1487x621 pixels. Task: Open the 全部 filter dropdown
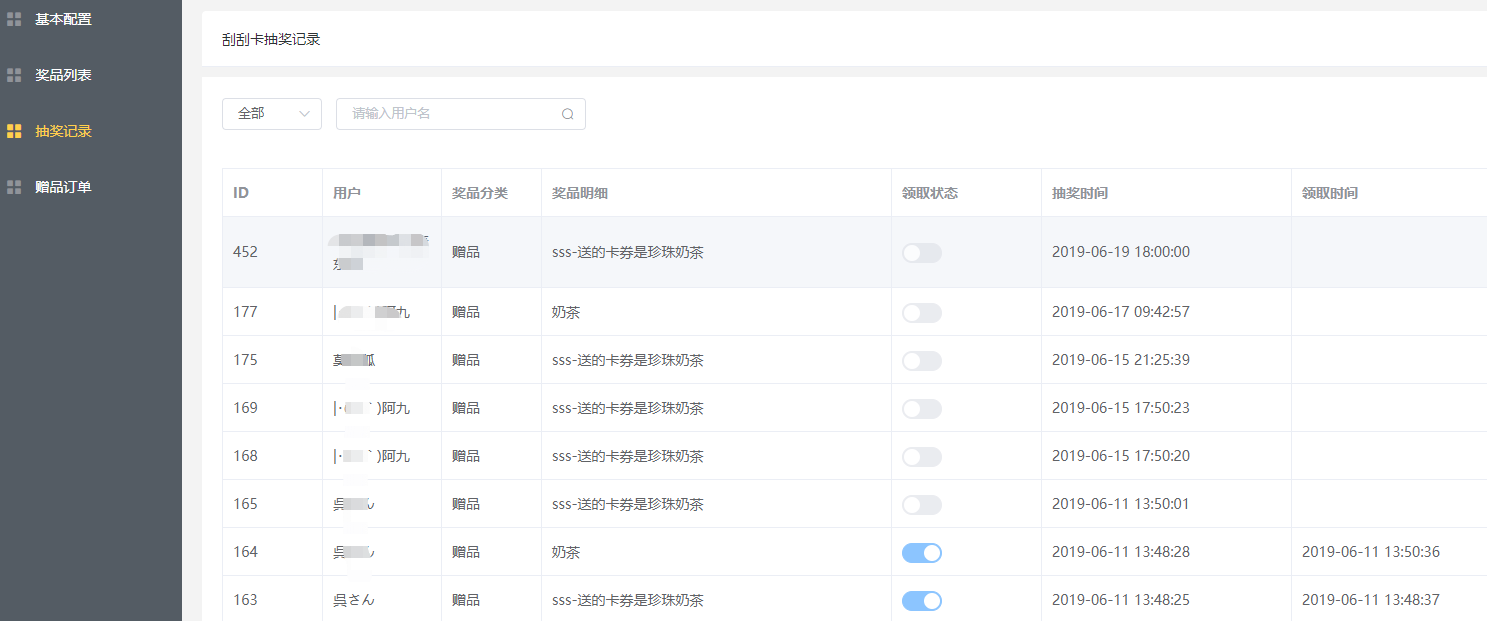[271, 114]
